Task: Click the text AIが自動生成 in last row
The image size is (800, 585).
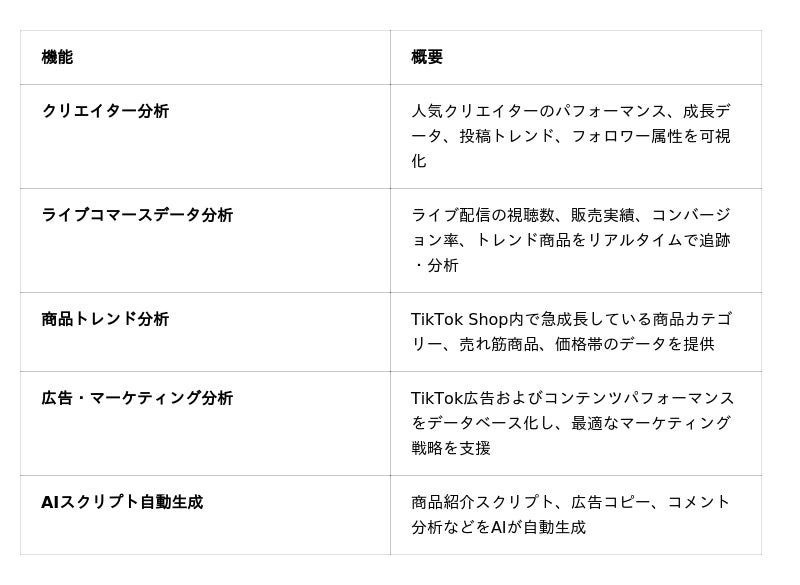Action: click(x=538, y=527)
